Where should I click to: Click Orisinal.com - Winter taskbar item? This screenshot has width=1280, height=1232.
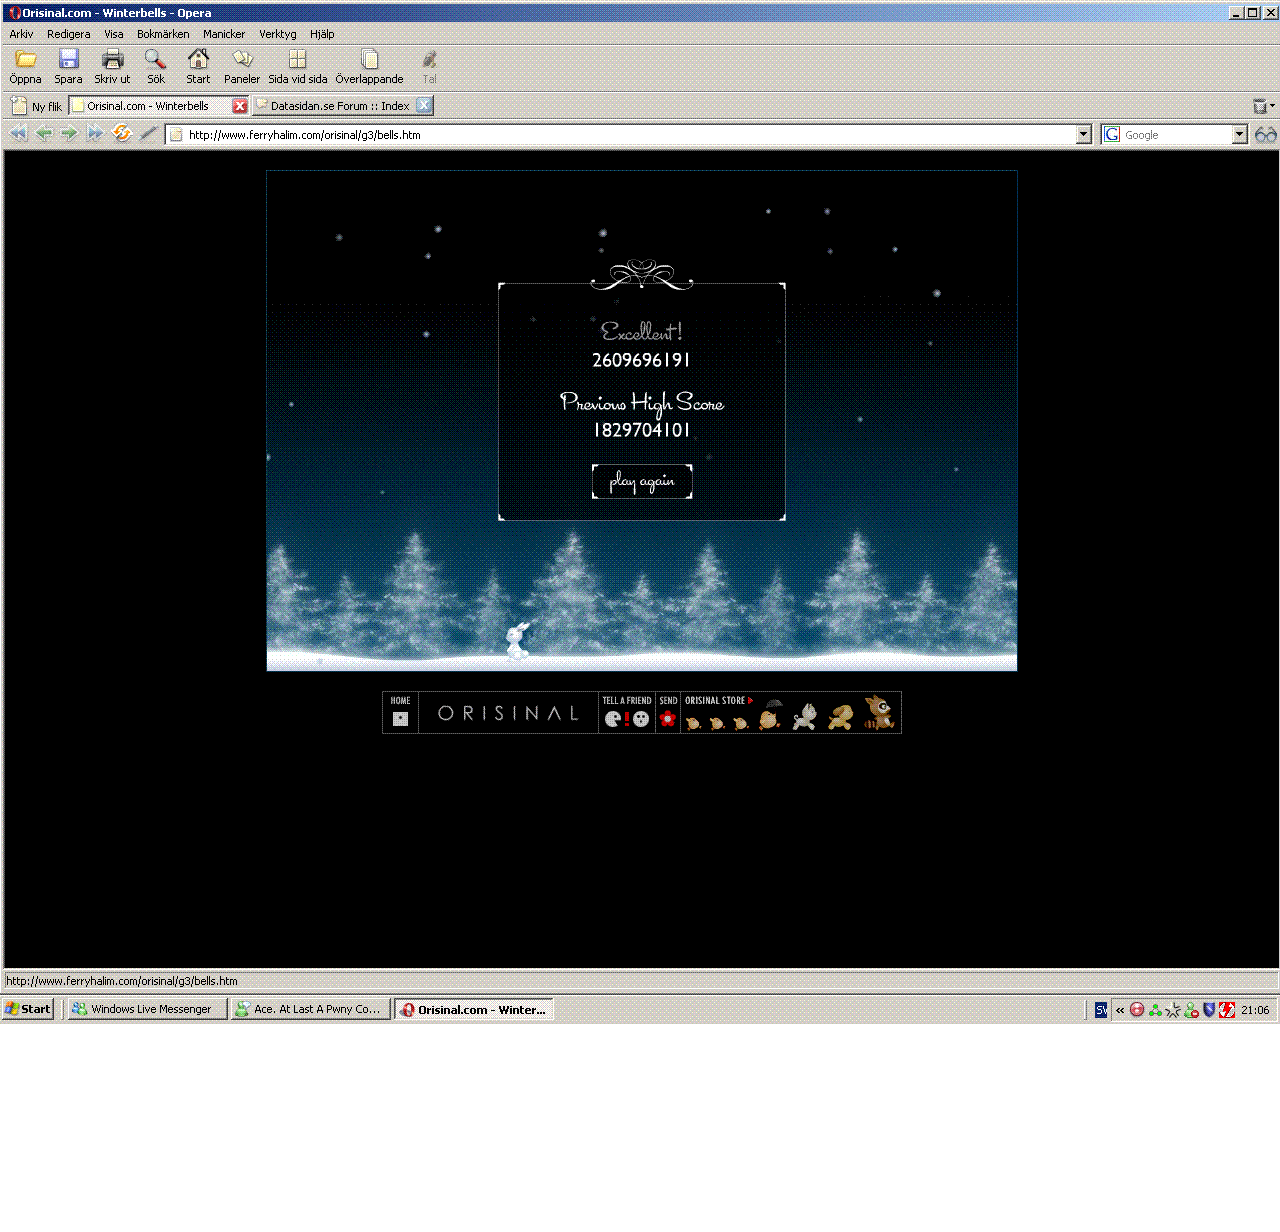pos(474,1009)
